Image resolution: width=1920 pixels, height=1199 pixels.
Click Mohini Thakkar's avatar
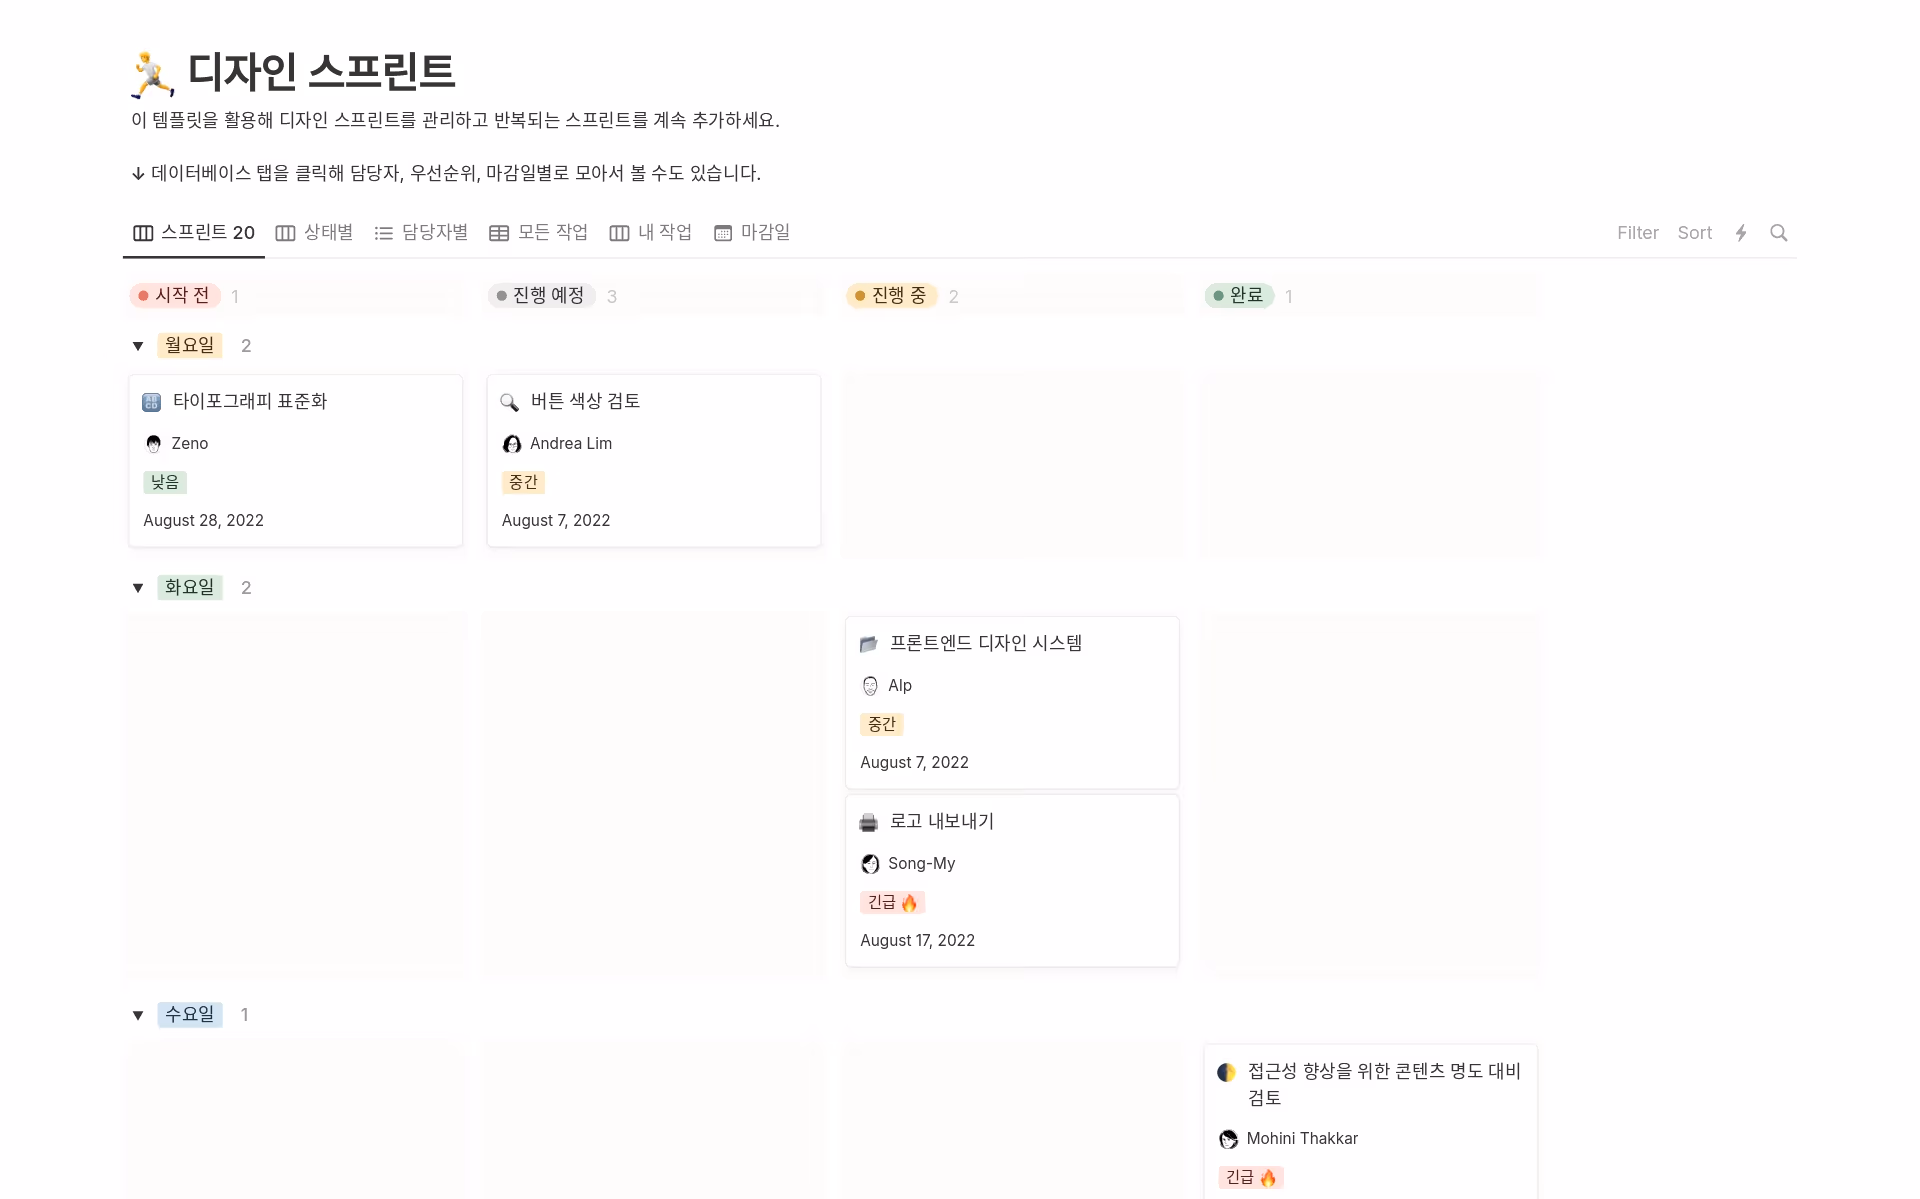(x=1227, y=1138)
